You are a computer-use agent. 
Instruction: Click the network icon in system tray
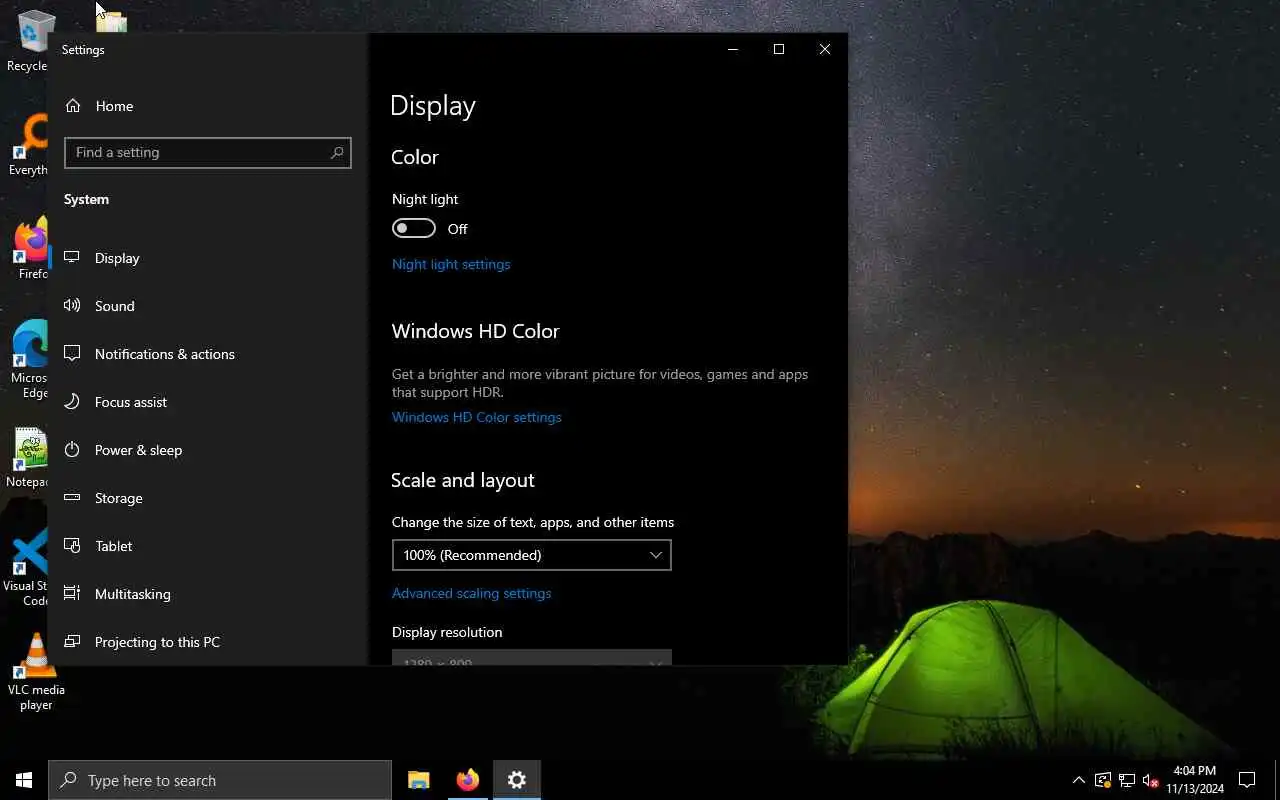click(x=1126, y=781)
